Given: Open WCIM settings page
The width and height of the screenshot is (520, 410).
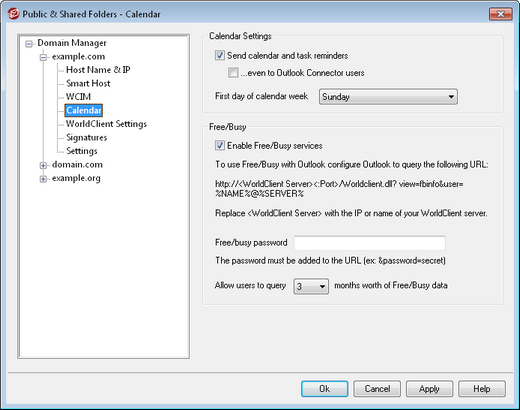Looking at the screenshot, I should (78, 97).
